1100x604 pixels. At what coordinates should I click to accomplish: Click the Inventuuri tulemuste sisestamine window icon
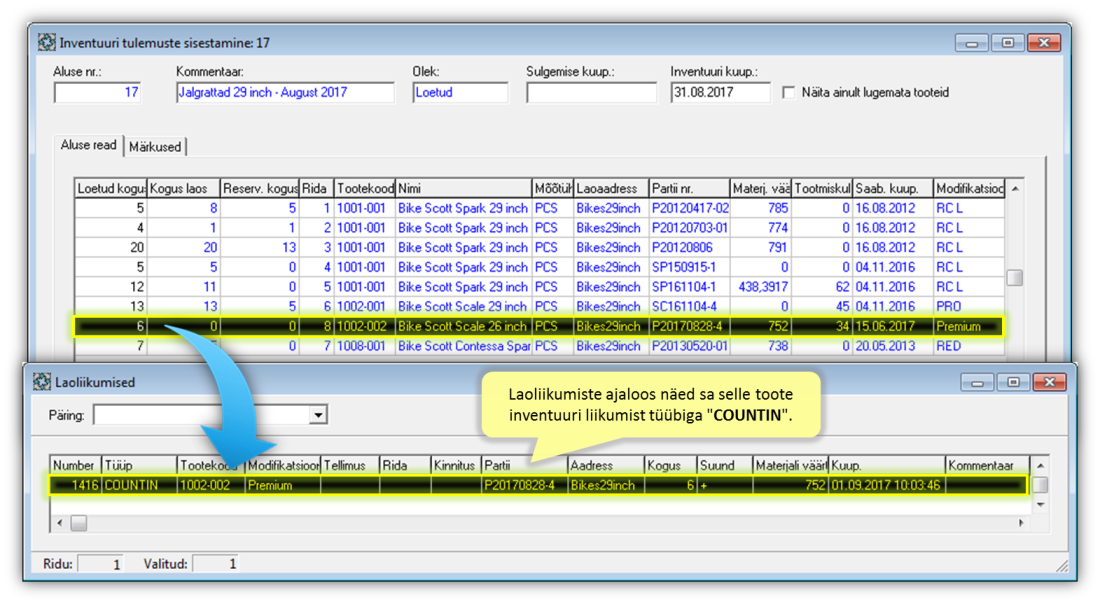tap(46, 43)
